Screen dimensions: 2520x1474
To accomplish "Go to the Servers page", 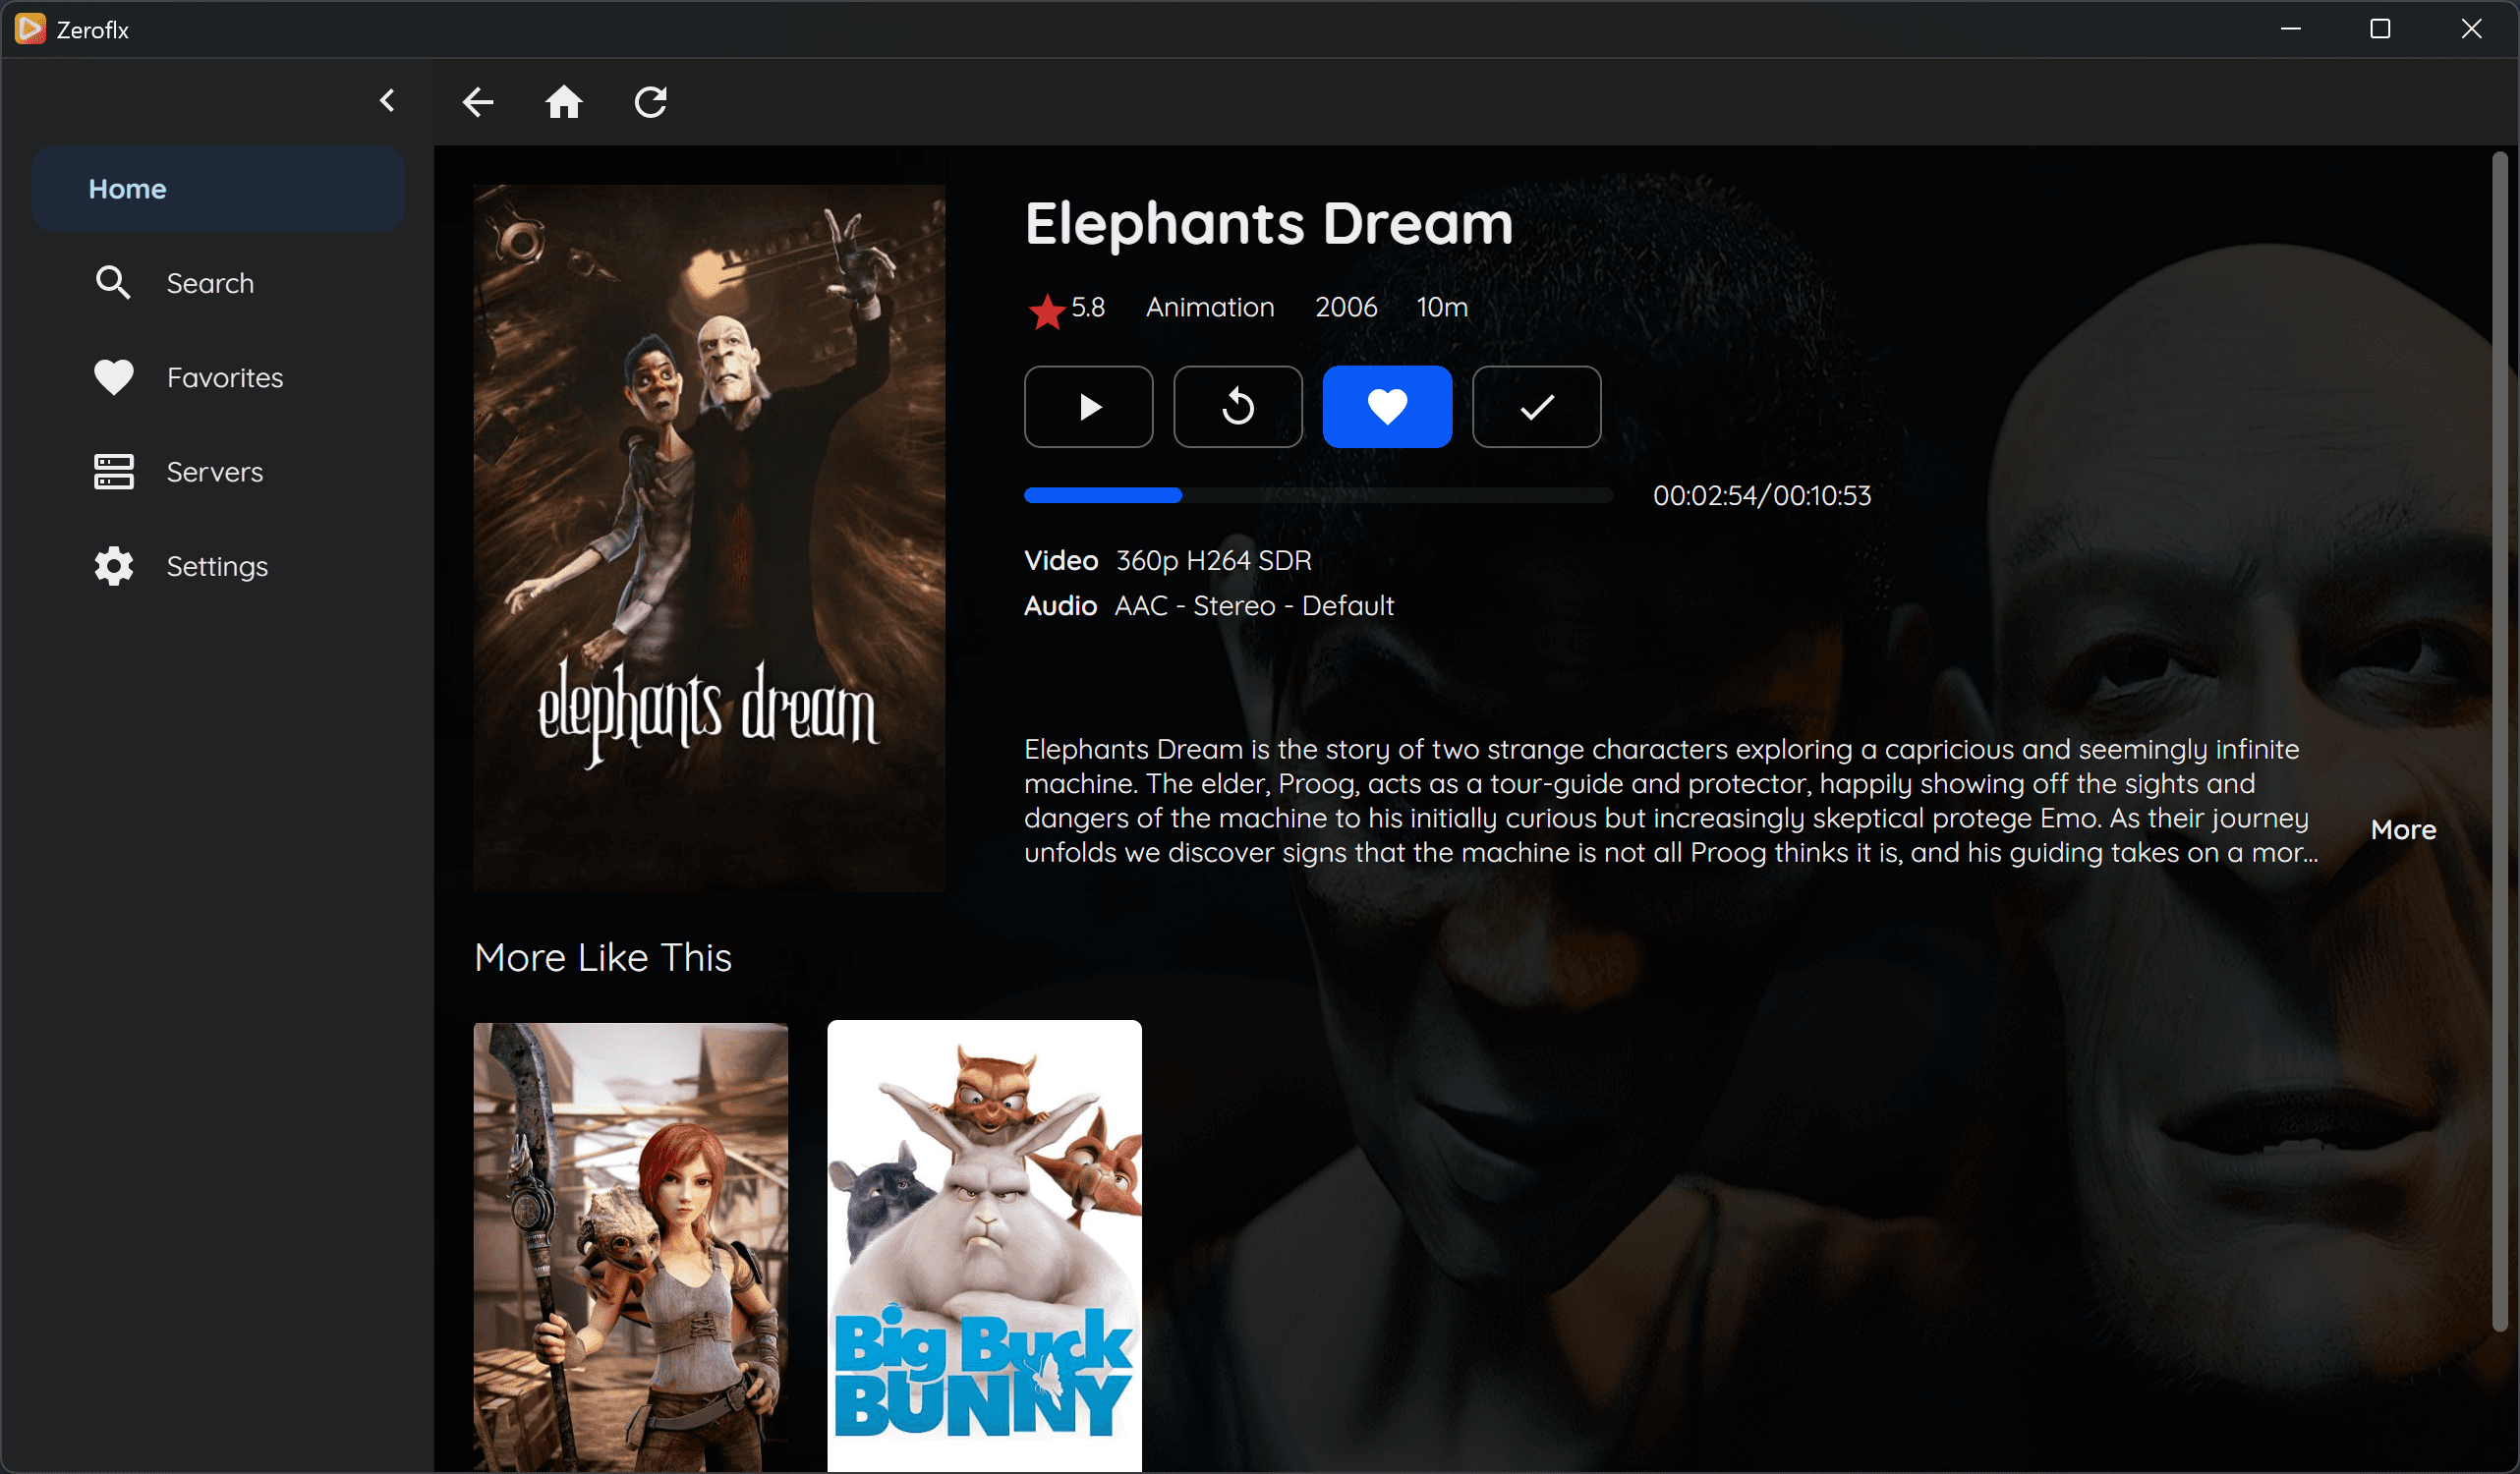I will pos(214,472).
